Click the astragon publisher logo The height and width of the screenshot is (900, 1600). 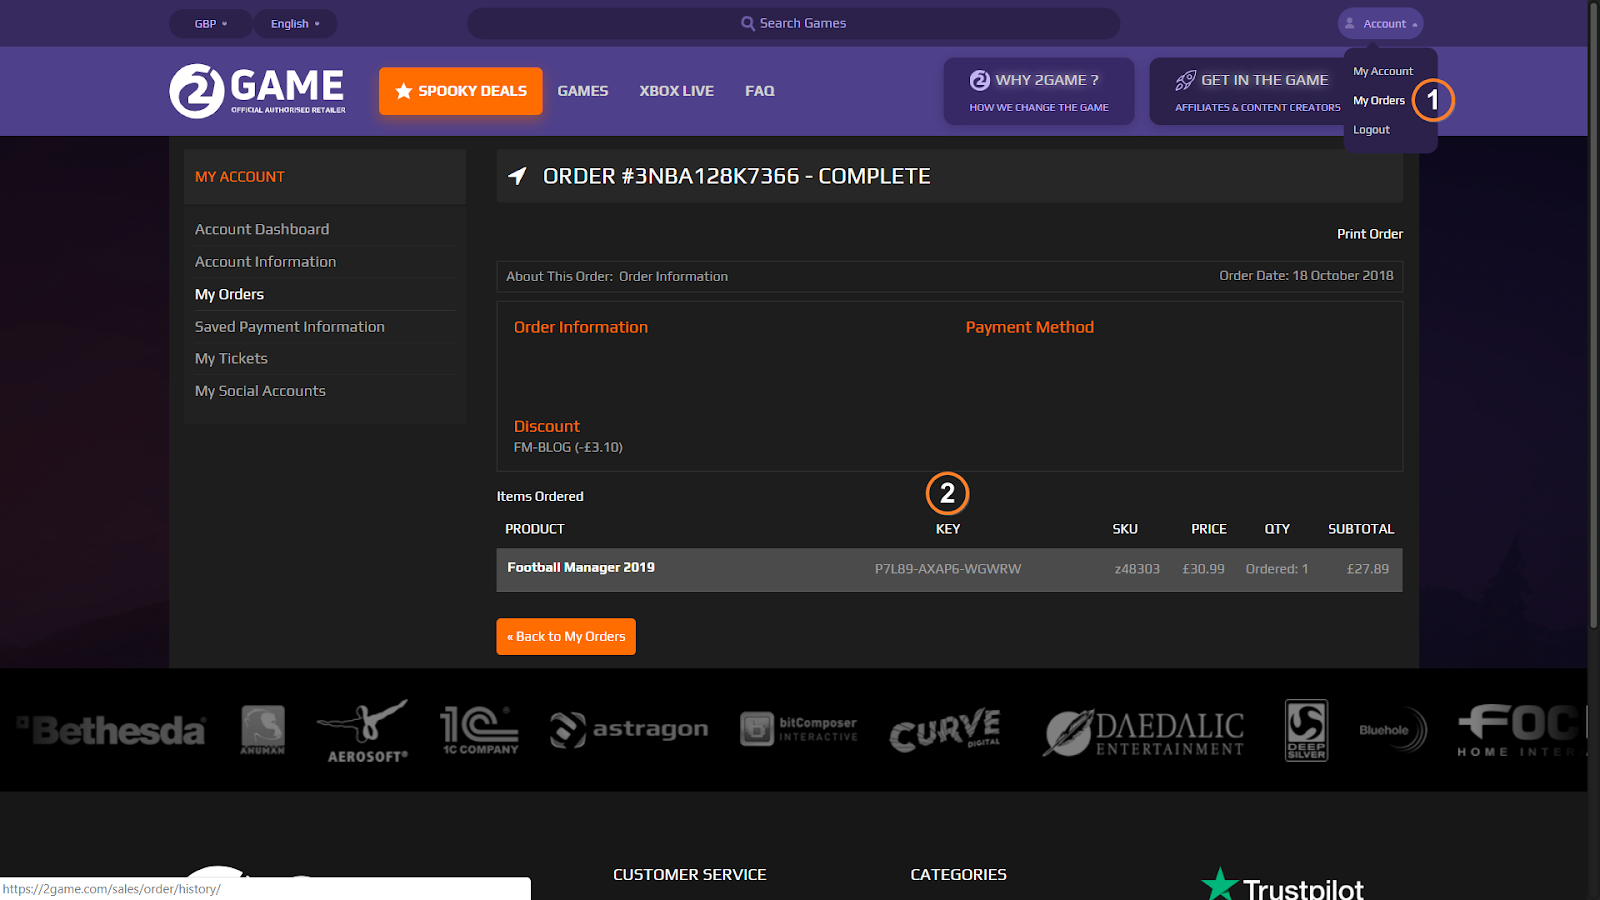pyautogui.click(x=629, y=730)
